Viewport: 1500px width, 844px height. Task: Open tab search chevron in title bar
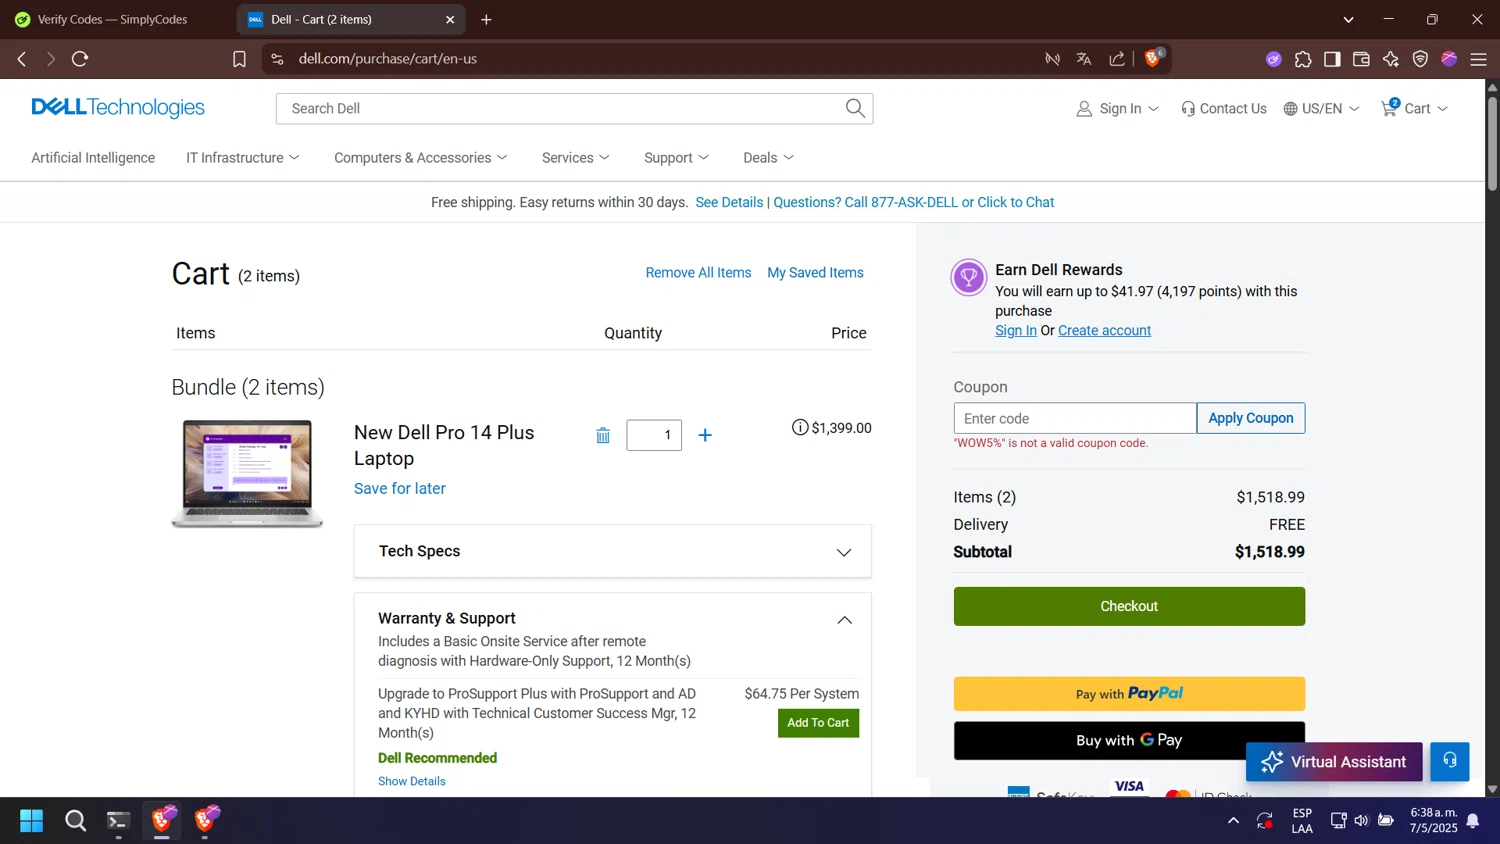pos(1348,19)
